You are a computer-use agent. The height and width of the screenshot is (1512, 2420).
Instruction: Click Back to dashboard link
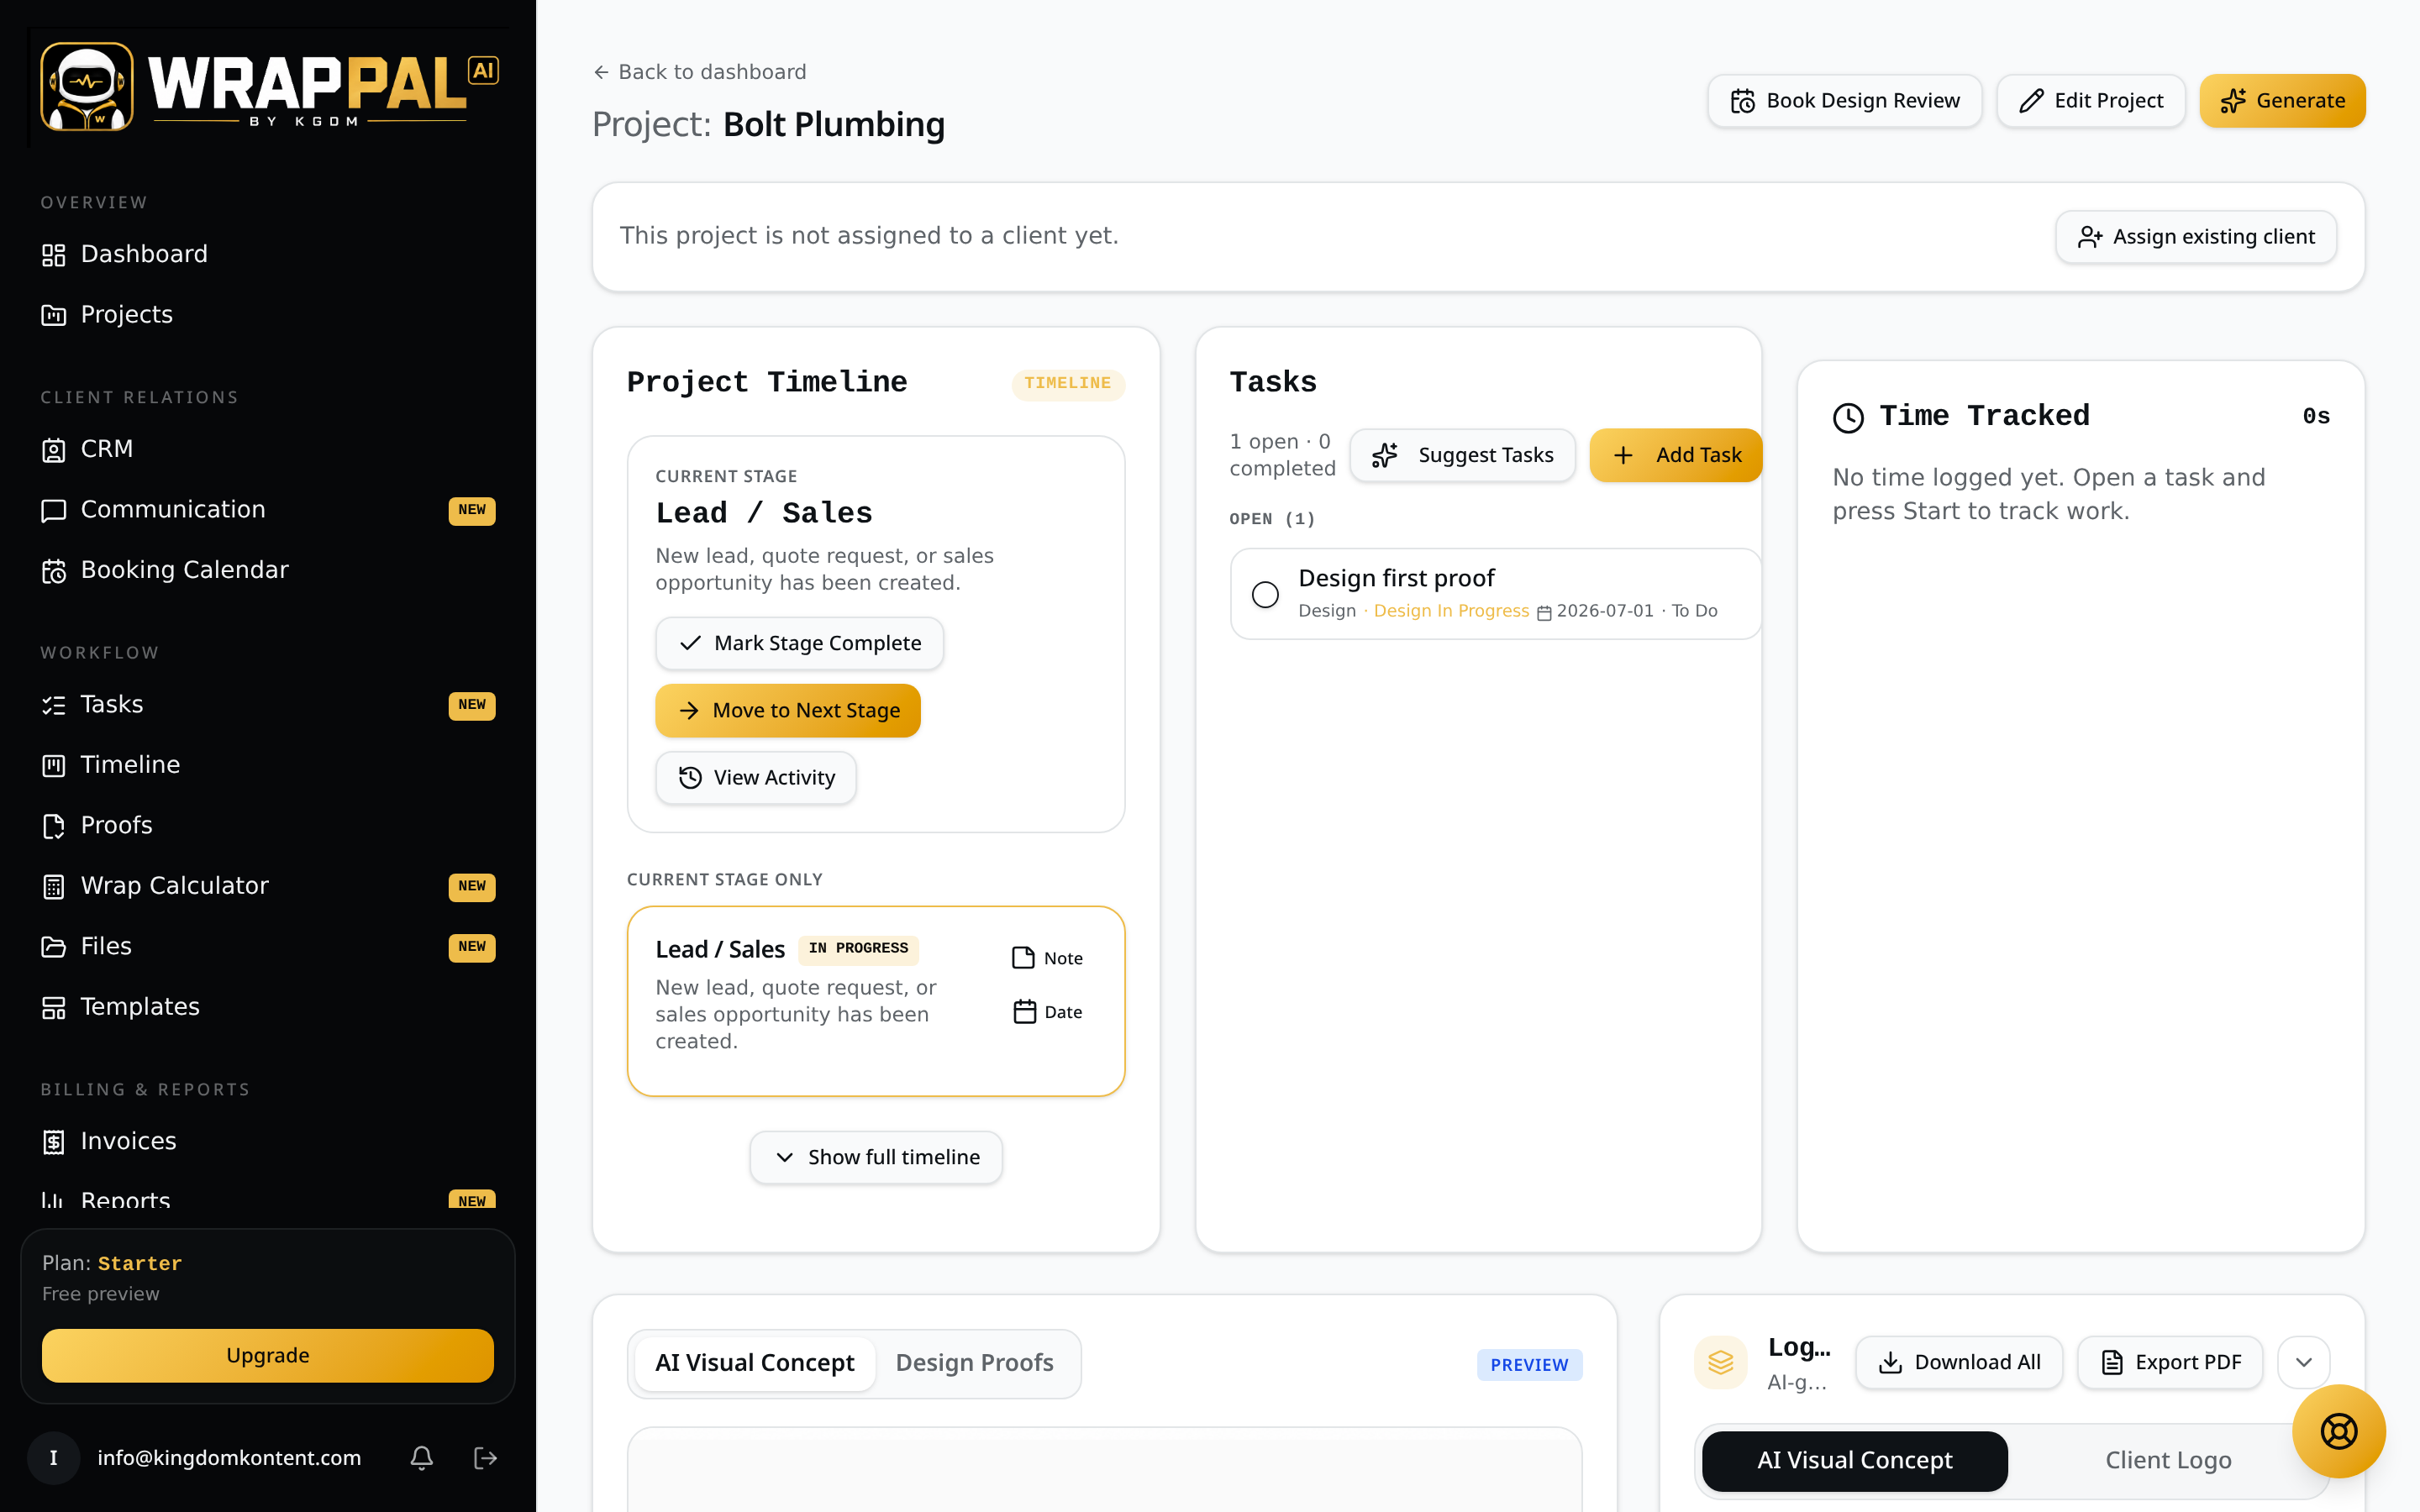point(700,72)
